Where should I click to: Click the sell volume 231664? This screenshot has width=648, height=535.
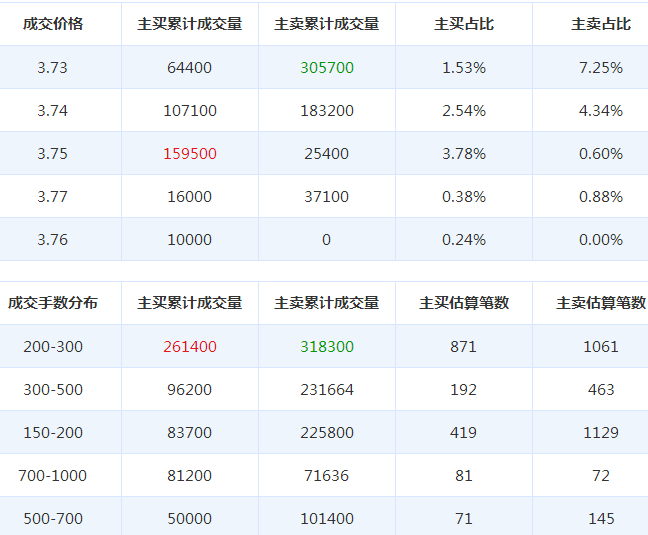tap(327, 389)
